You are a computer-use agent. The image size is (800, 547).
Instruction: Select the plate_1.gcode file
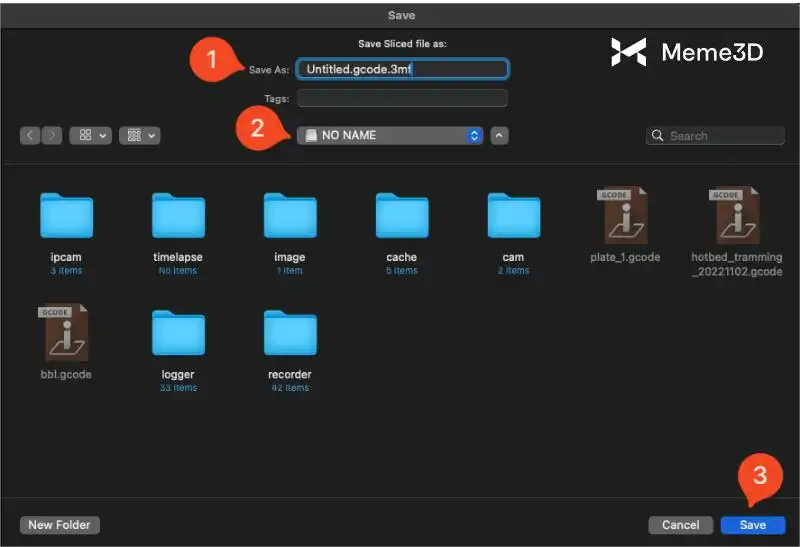pos(625,215)
